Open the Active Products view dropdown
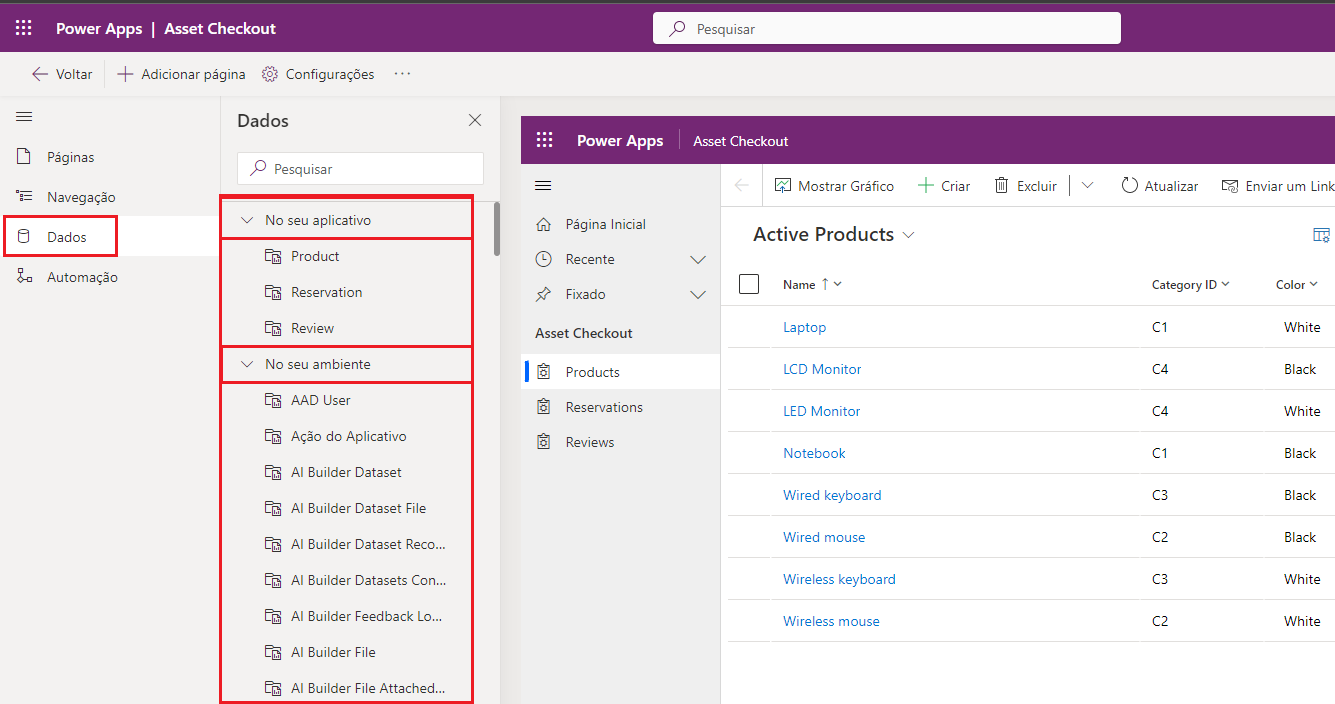Image resolution: width=1335 pixels, height=704 pixels. coord(908,235)
